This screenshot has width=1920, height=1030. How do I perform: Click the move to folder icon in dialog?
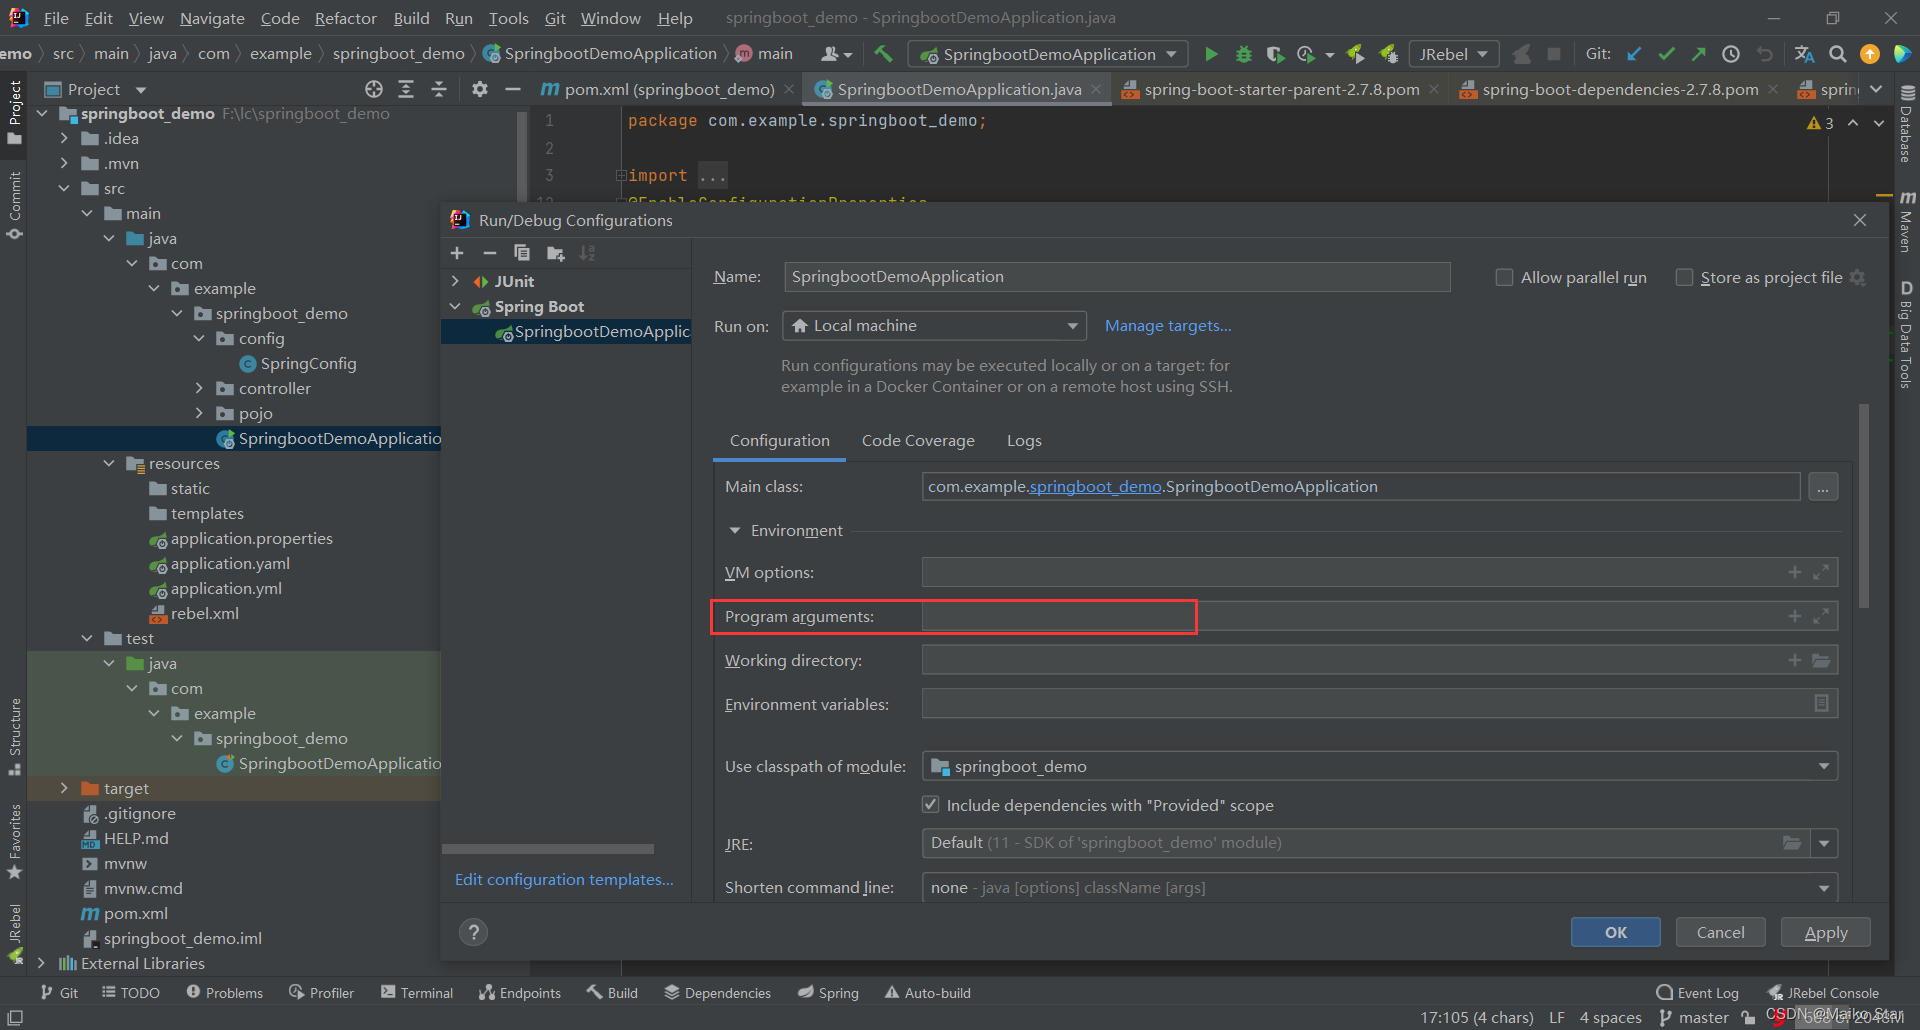(x=555, y=253)
